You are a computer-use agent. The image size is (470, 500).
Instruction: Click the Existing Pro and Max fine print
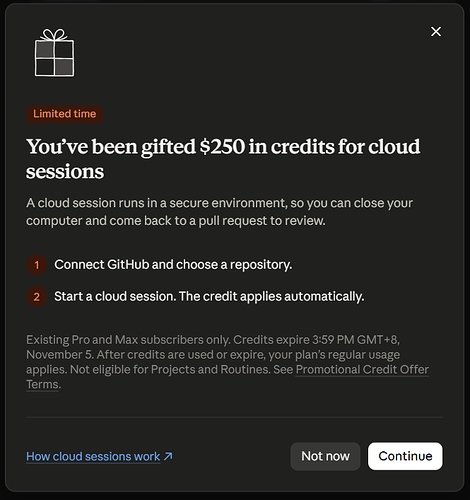(x=227, y=362)
